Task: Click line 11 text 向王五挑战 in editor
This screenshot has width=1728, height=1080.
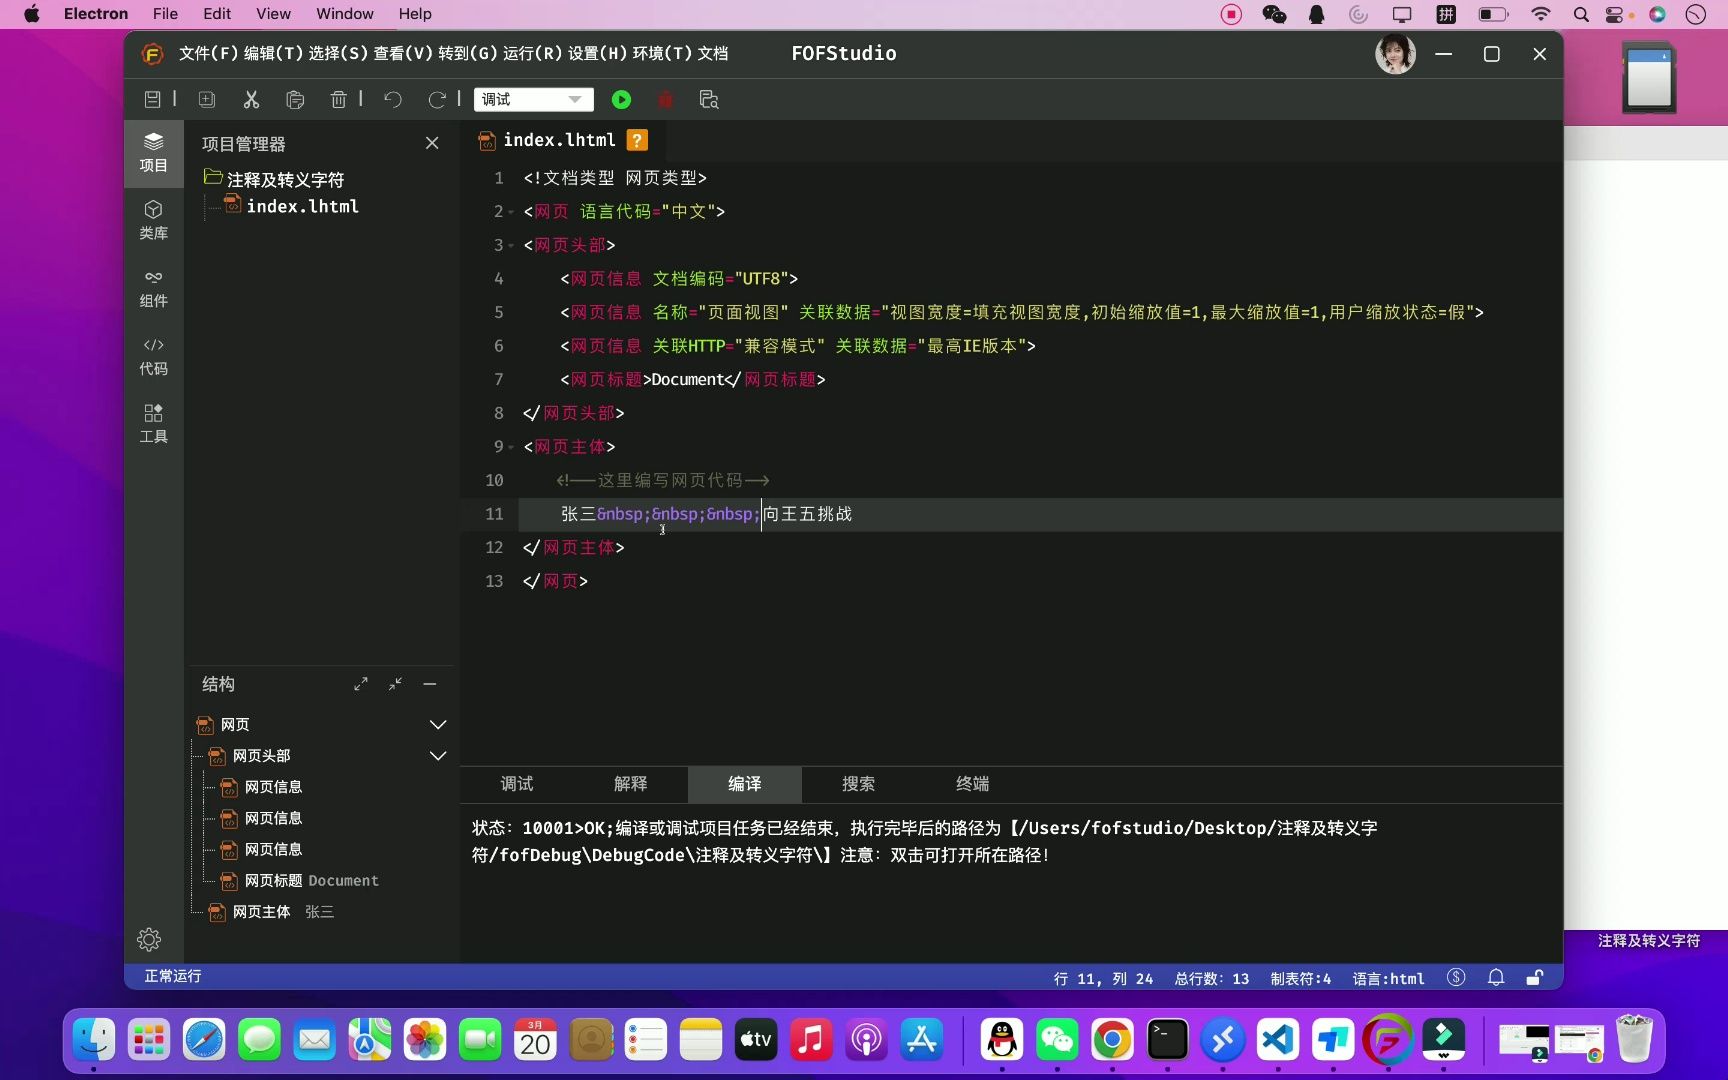Action: pyautogui.click(x=807, y=514)
